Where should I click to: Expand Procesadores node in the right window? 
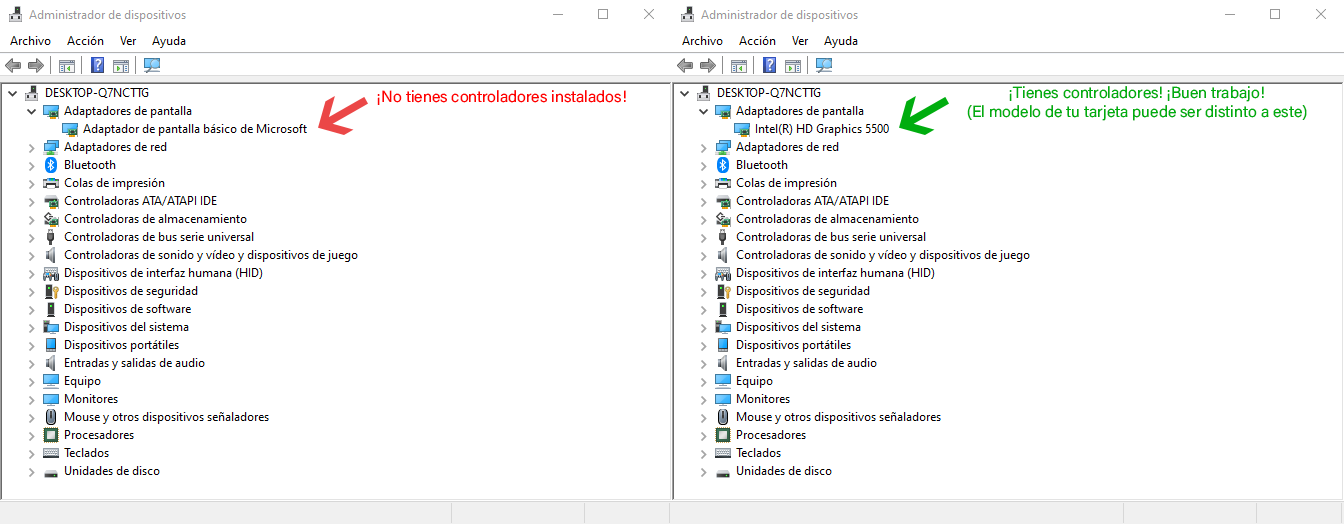tap(704, 435)
